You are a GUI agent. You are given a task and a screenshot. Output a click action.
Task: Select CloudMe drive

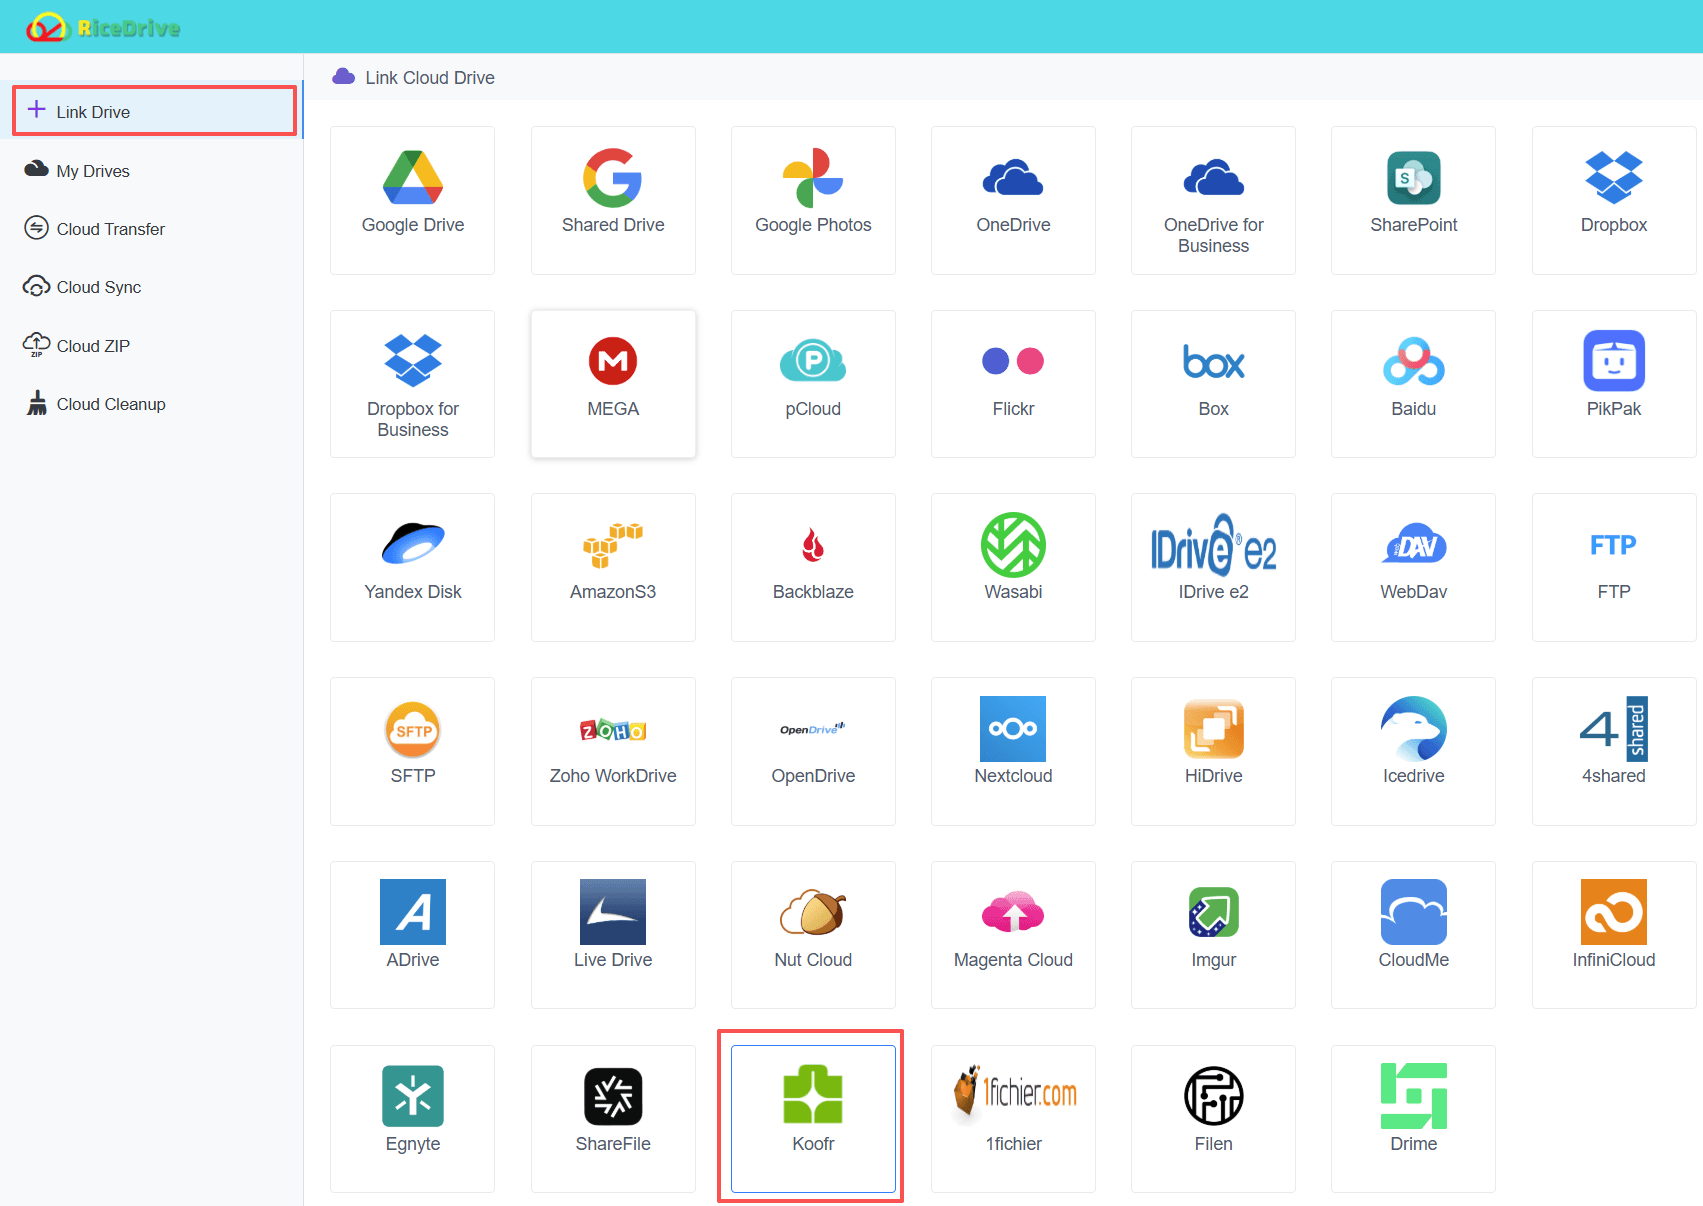pyautogui.click(x=1413, y=935)
